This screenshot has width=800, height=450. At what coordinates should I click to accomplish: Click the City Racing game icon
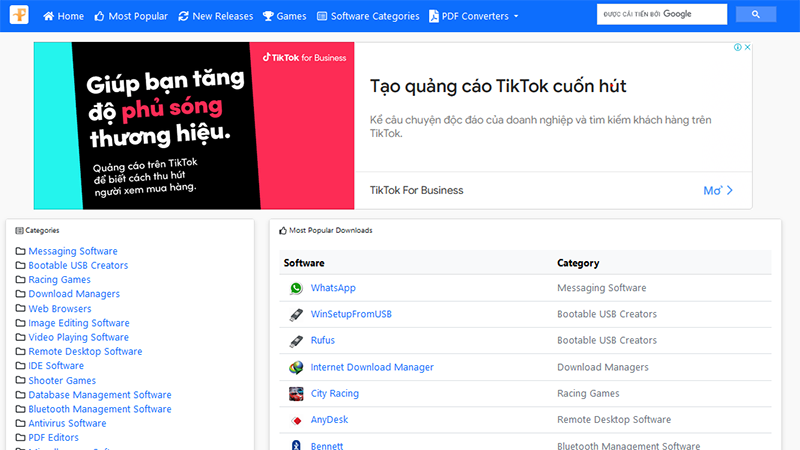click(x=296, y=394)
